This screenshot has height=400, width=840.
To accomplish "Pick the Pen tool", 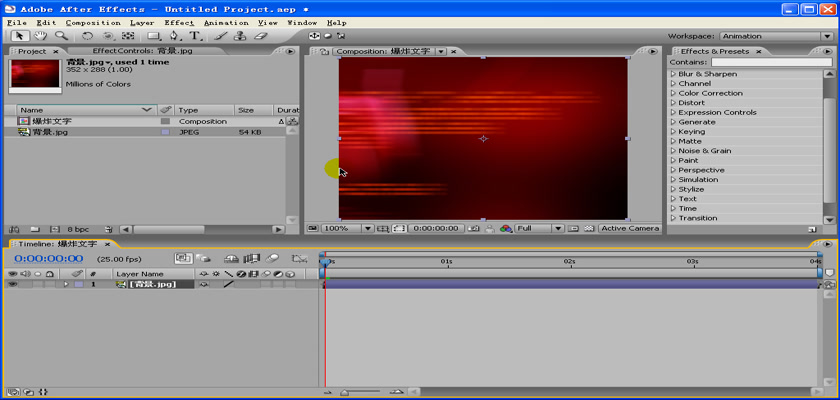I will coord(175,36).
